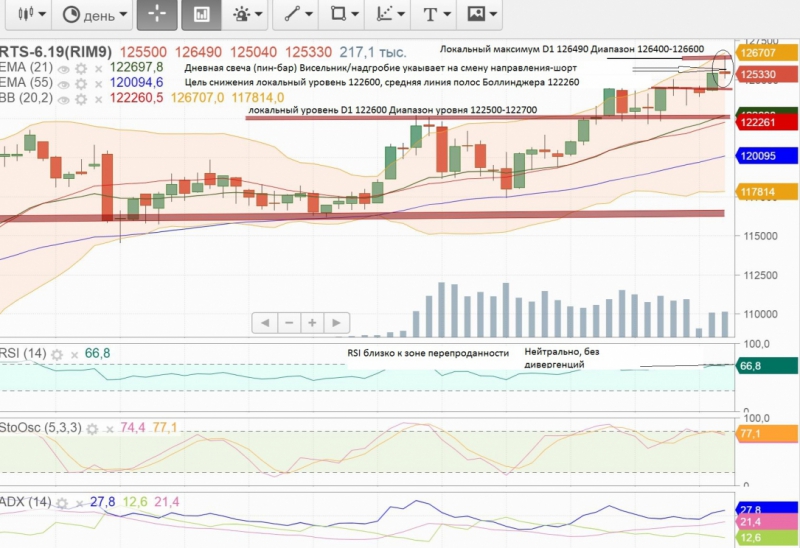Remove the ADX (14) indicator
The width and height of the screenshot is (800, 548).
(80, 504)
